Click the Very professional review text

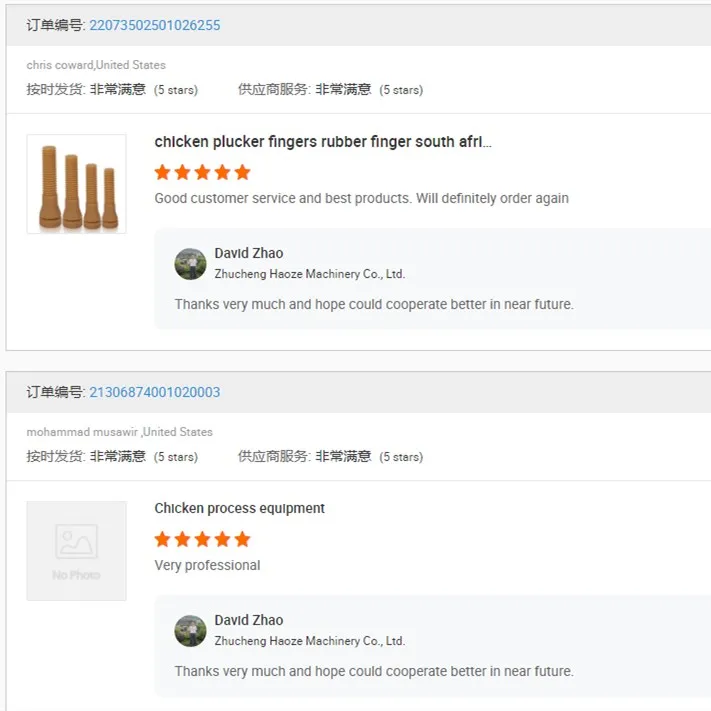[207, 565]
